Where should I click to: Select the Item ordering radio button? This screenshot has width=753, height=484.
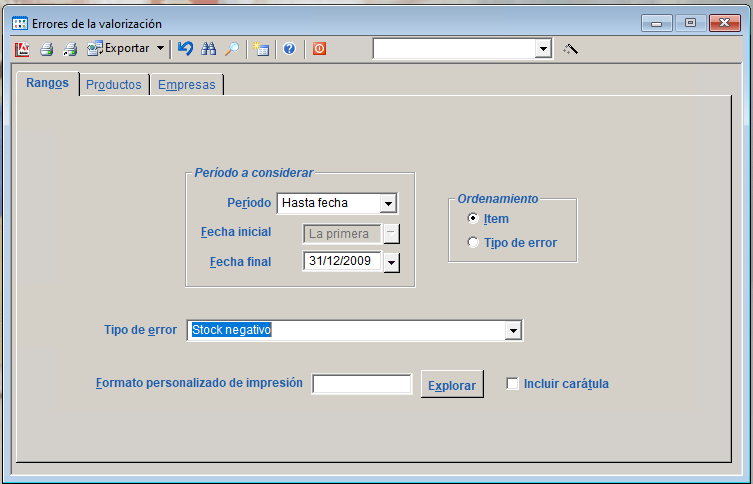(x=473, y=219)
